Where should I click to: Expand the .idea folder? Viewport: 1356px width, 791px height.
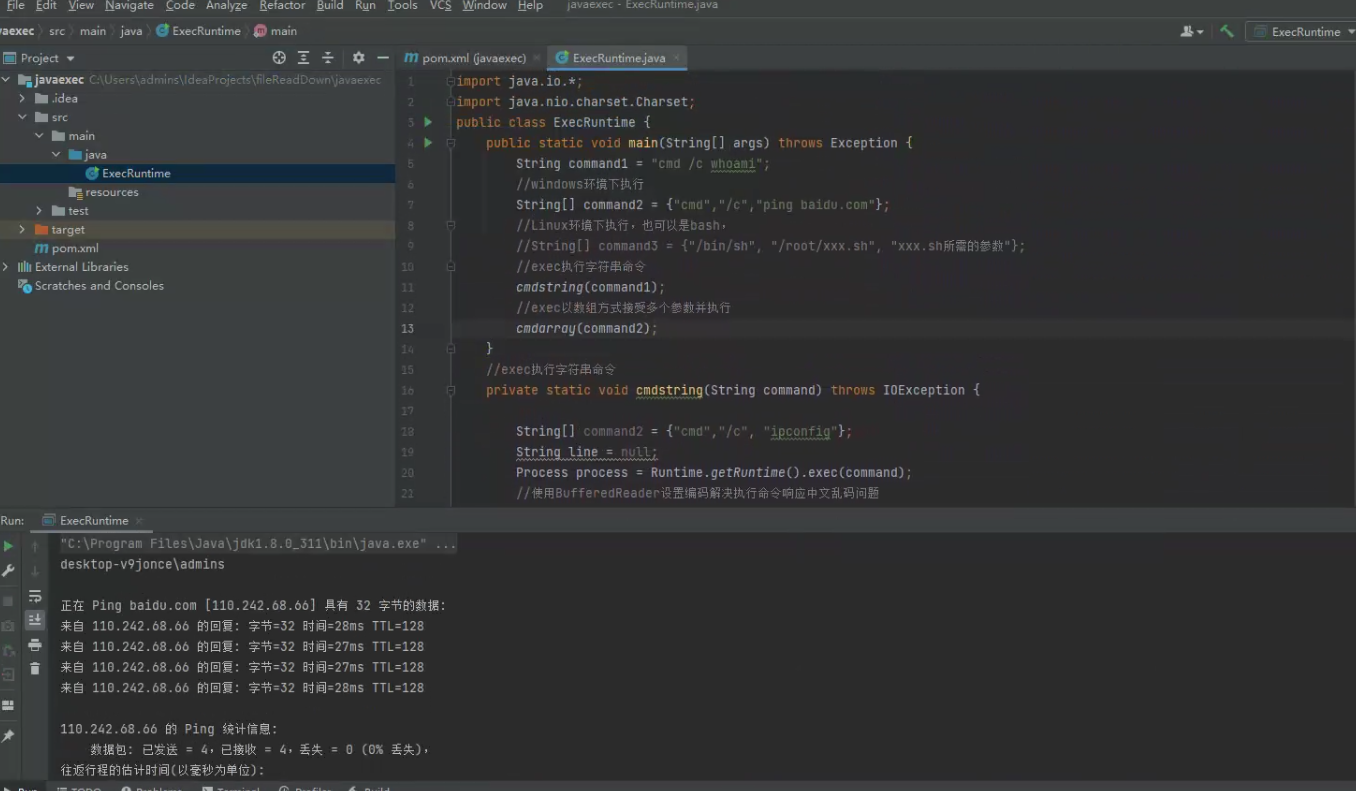(x=22, y=98)
